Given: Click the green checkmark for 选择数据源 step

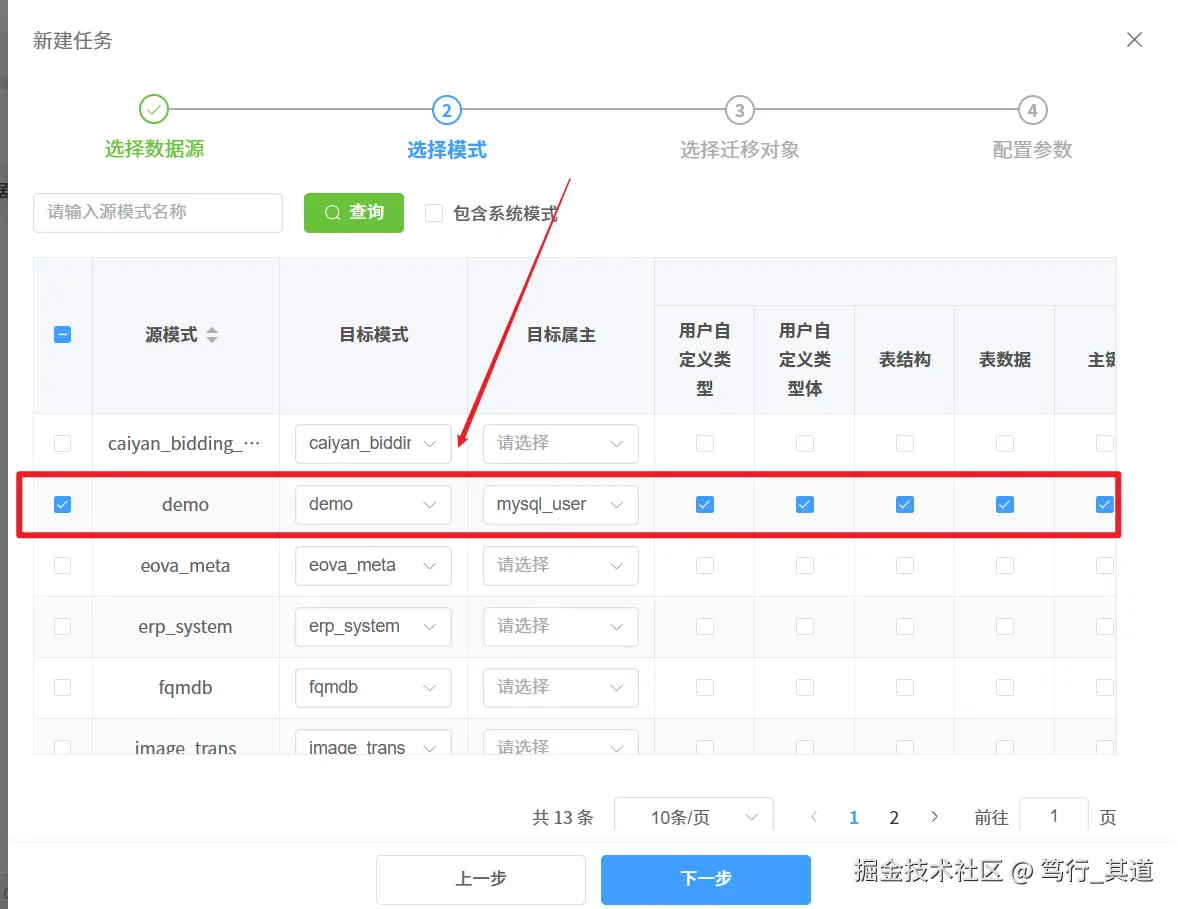Looking at the screenshot, I should click(154, 110).
